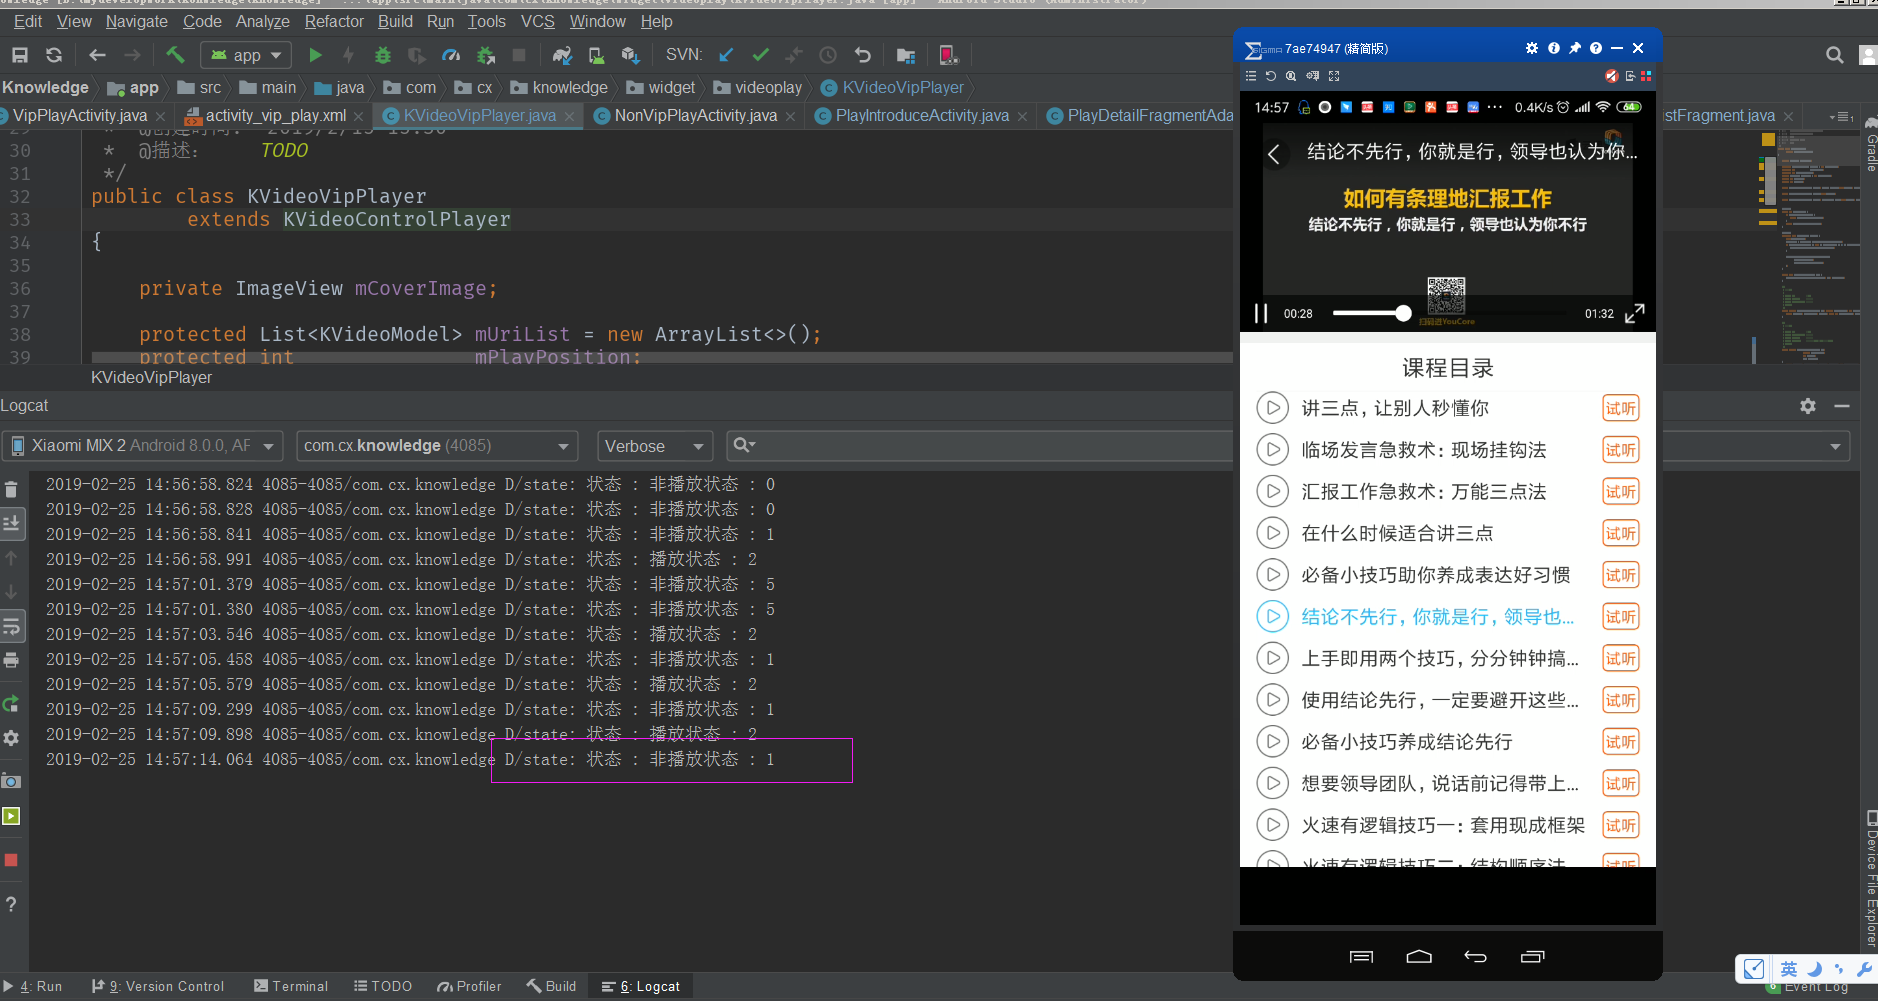Play the sample for 讲三点，让别人秒懂你
The image size is (1878, 1001).
click(1272, 407)
